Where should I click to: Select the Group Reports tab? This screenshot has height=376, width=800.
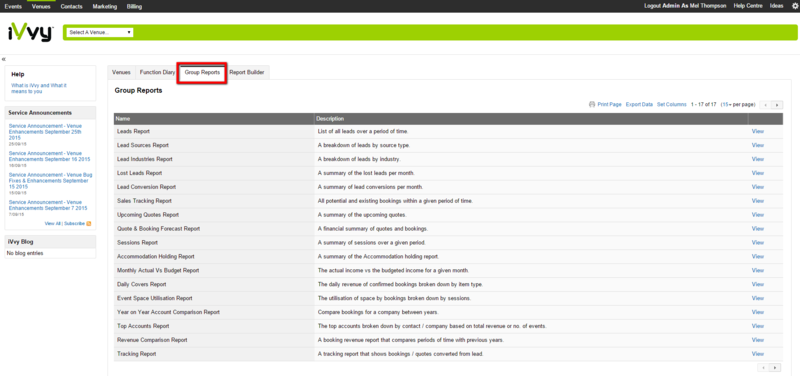tap(202, 73)
